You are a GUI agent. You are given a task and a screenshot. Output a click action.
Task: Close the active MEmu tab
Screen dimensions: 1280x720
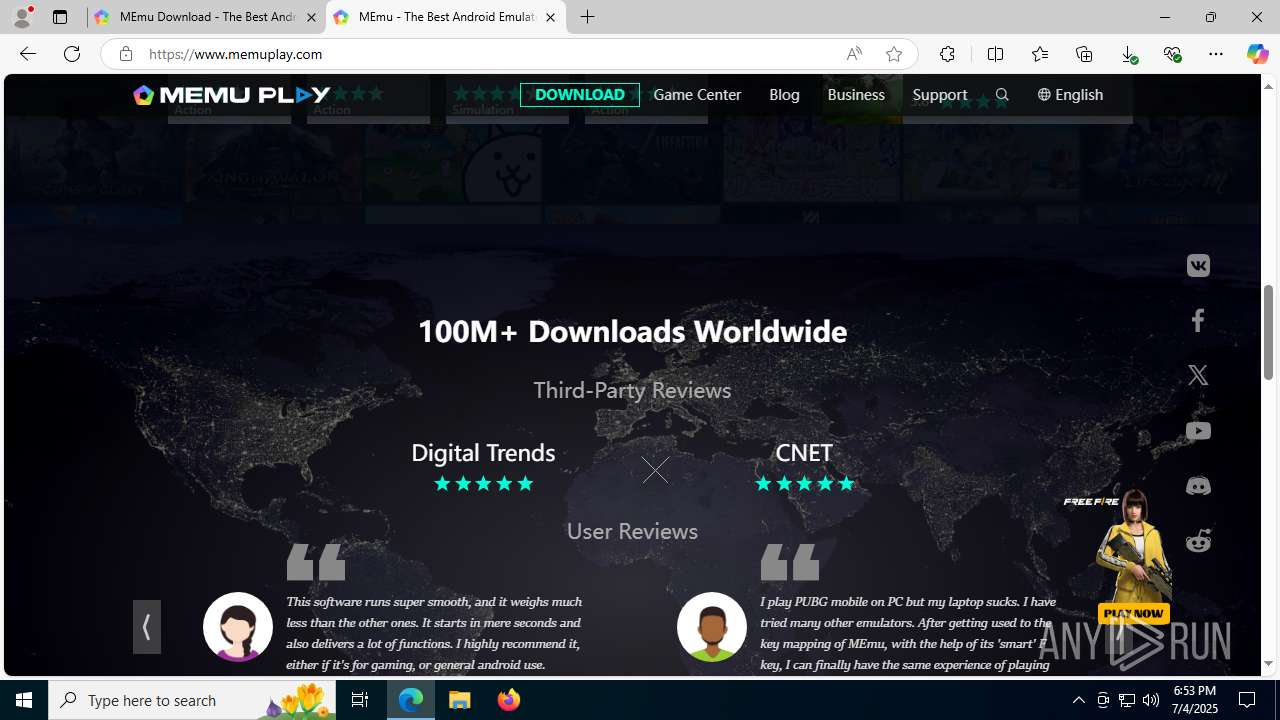[550, 17]
